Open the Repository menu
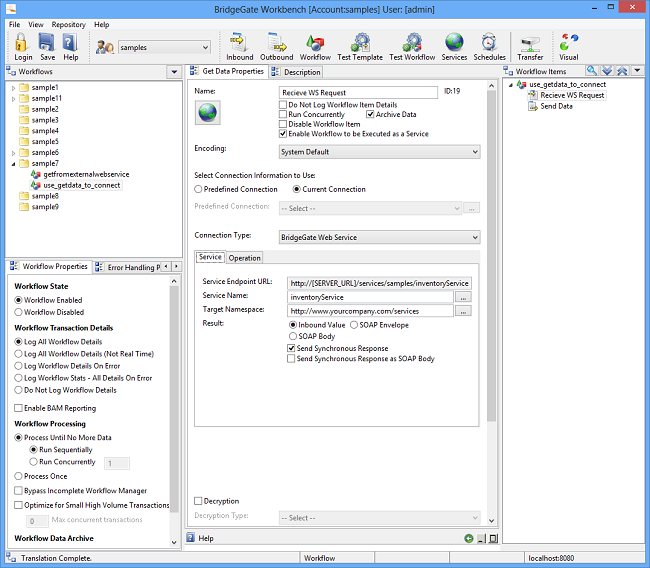650x568 pixels. [x=68, y=24]
